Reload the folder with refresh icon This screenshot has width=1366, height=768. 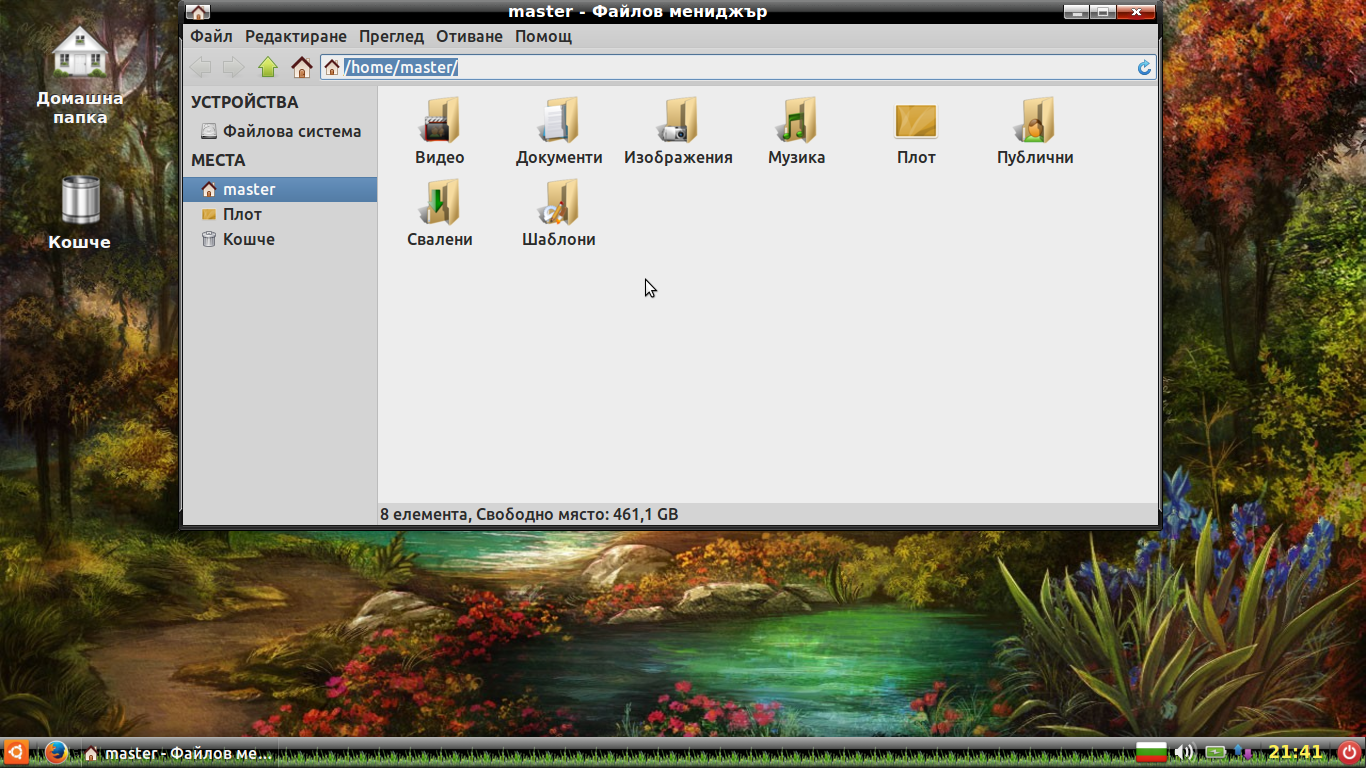tap(1145, 68)
